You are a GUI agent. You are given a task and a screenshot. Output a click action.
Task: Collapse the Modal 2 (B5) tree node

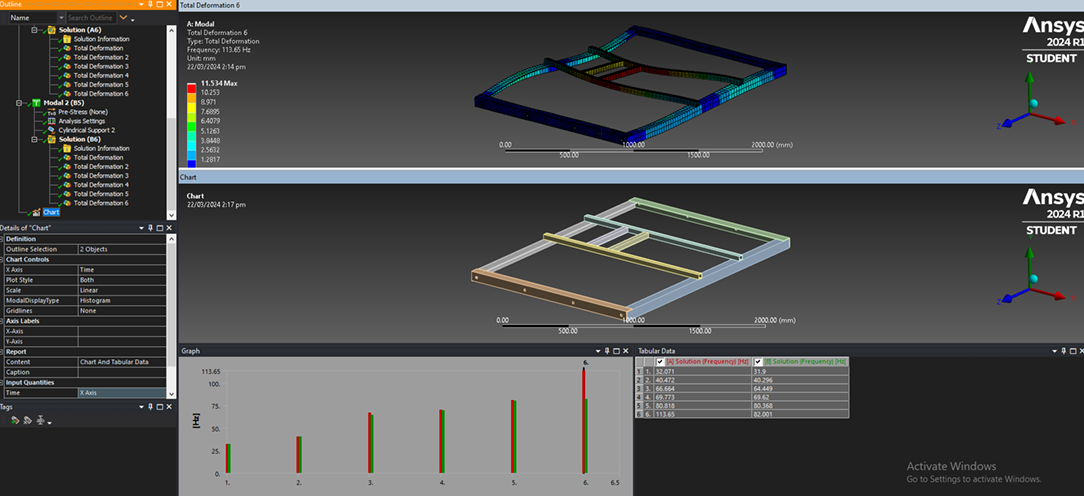coord(18,103)
